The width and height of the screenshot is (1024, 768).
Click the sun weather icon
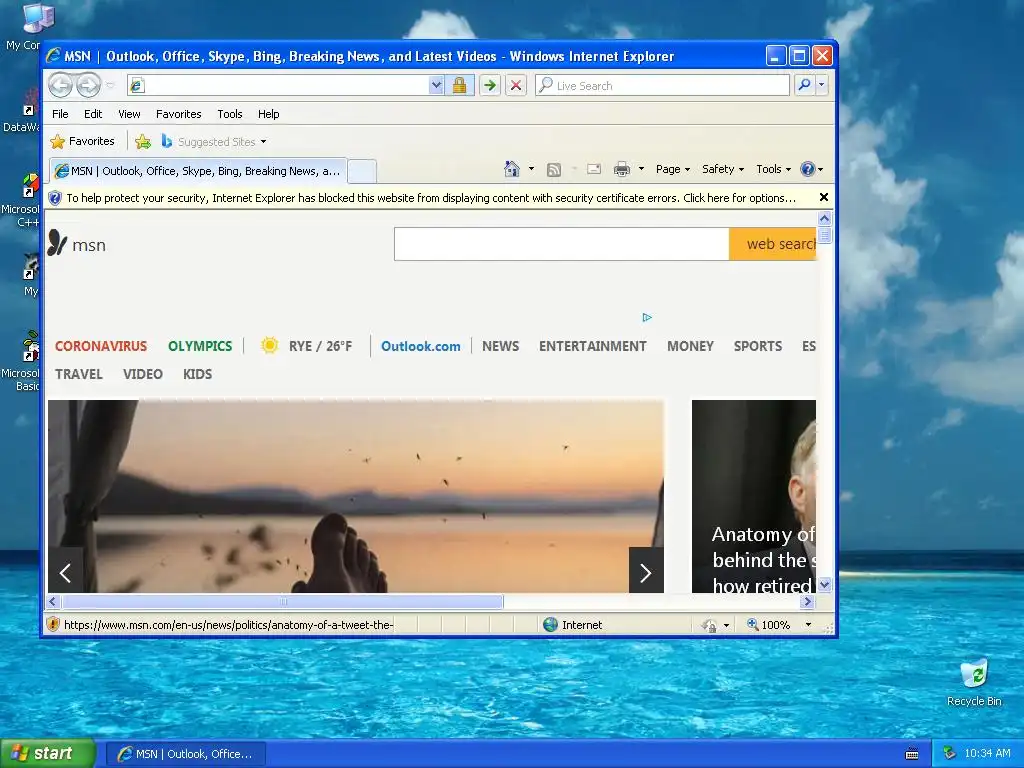pyautogui.click(x=269, y=345)
